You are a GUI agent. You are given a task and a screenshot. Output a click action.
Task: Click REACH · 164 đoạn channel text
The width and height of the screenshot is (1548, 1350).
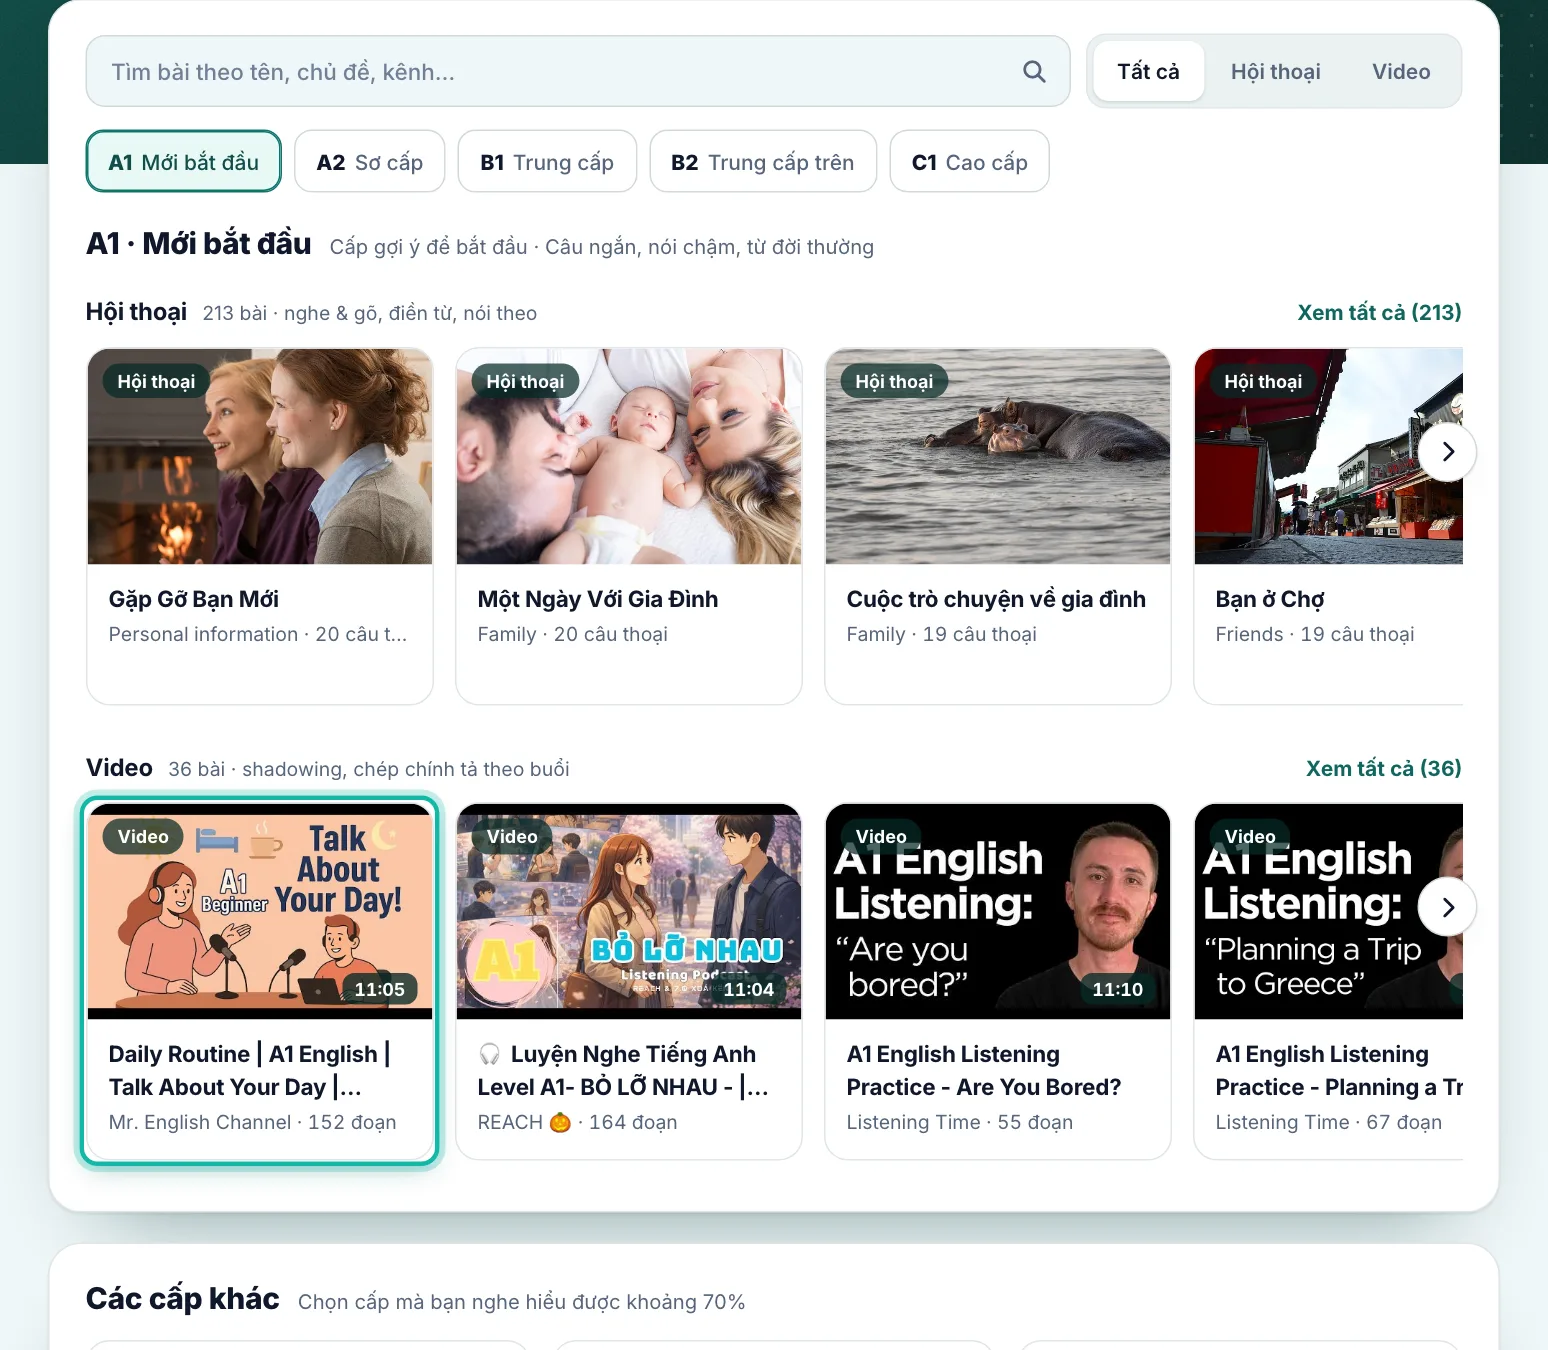pyautogui.click(x=577, y=1122)
